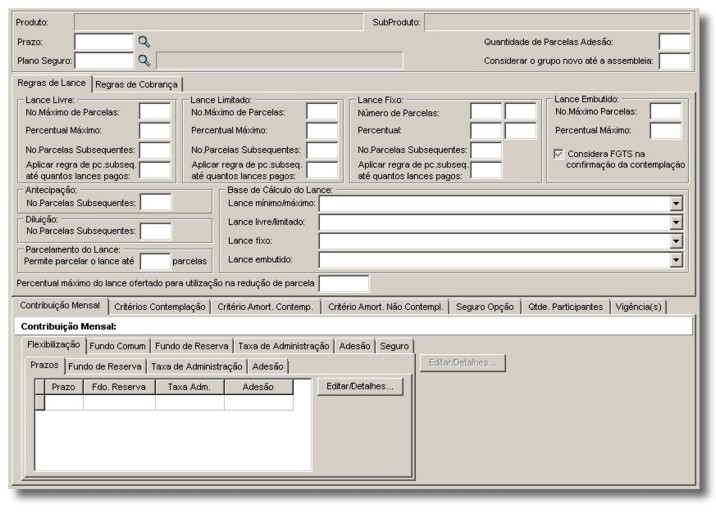Click the Percentual máximo do lance ofertado field
The width and height of the screenshot is (716, 530).
click(x=344, y=283)
